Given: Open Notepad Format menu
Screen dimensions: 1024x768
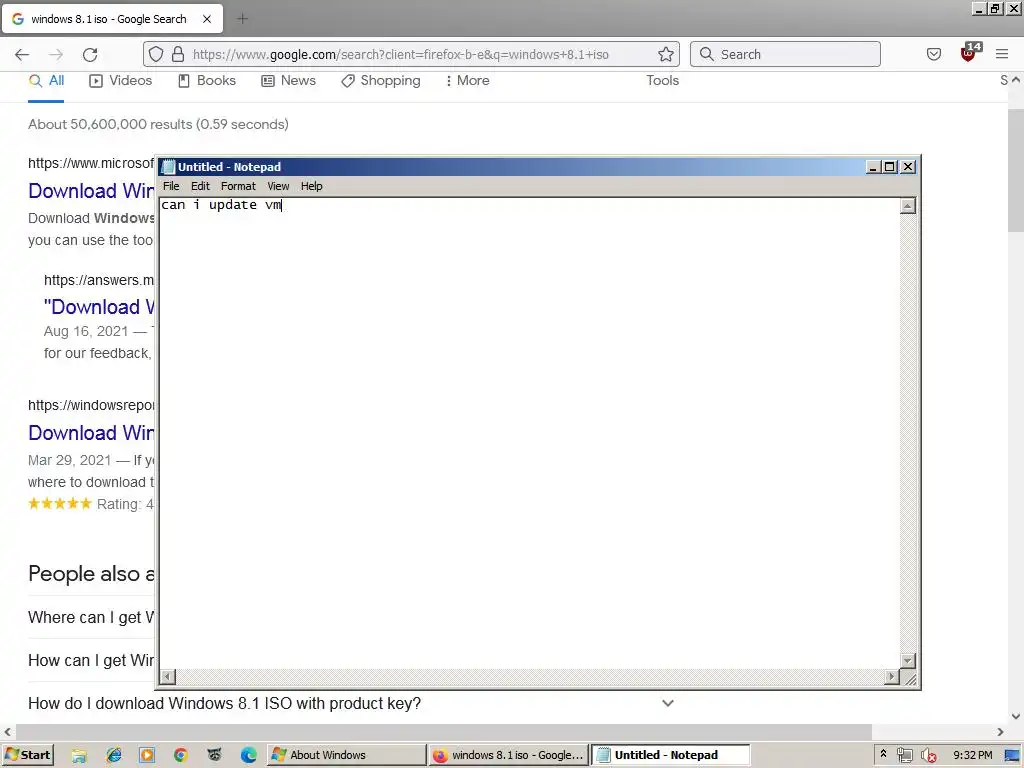Looking at the screenshot, I should coord(238,186).
